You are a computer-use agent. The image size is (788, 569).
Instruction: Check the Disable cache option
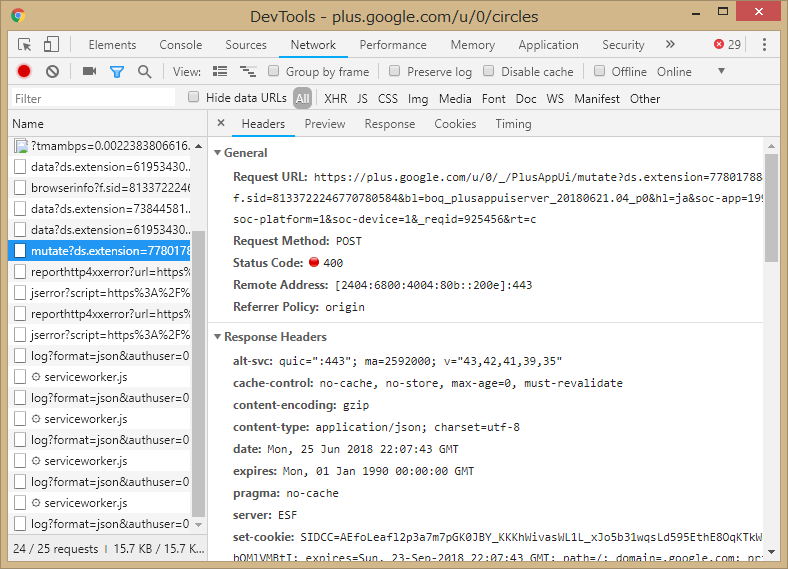[489, 71]
